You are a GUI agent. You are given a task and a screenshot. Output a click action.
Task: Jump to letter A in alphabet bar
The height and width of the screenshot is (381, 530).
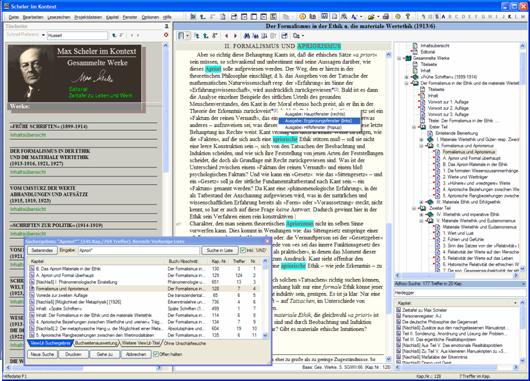click(x=443, y=17)
